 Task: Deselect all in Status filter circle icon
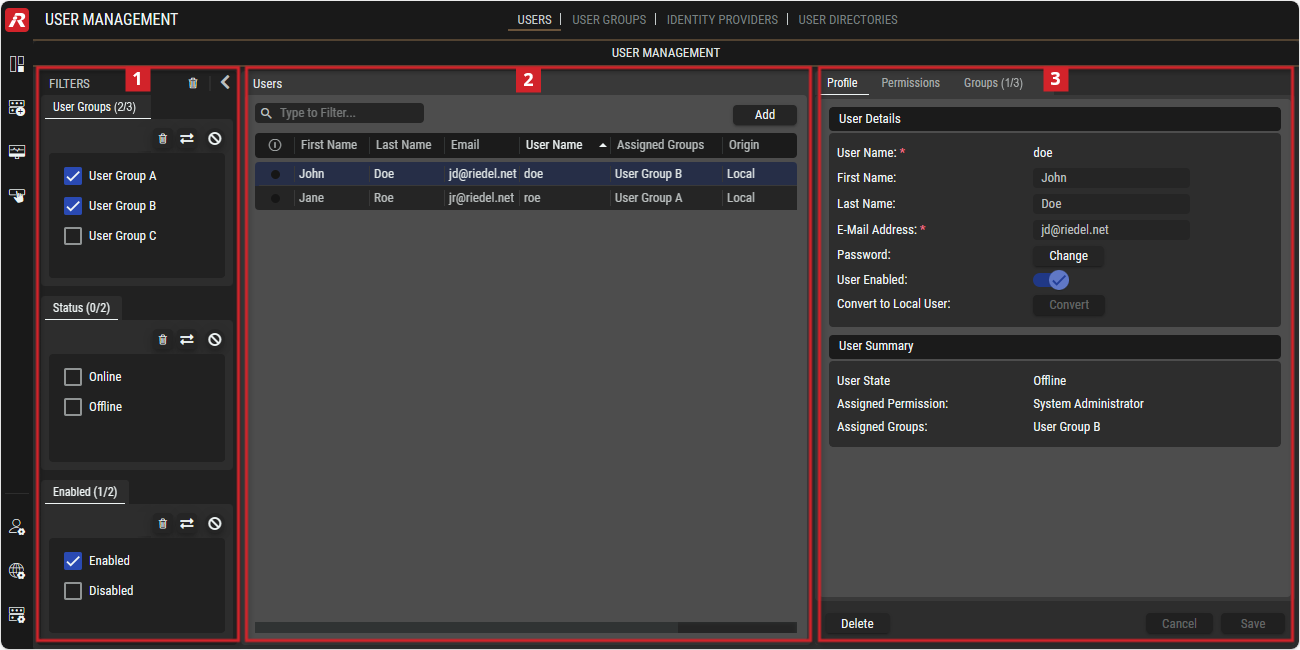pos(215,340)
